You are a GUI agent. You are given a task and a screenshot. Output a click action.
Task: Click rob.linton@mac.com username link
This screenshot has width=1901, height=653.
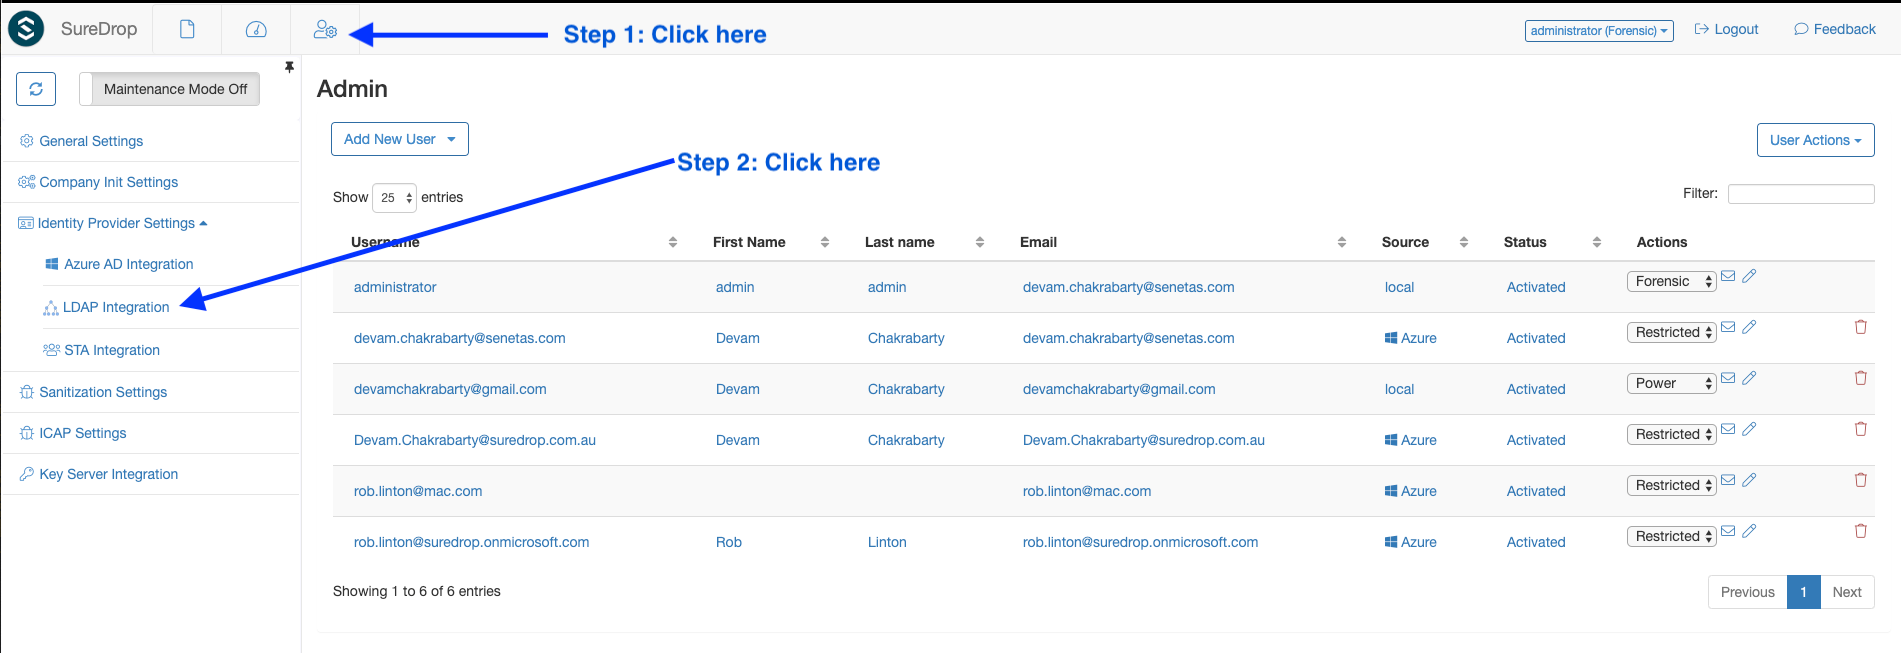click(x=418, y=491)
